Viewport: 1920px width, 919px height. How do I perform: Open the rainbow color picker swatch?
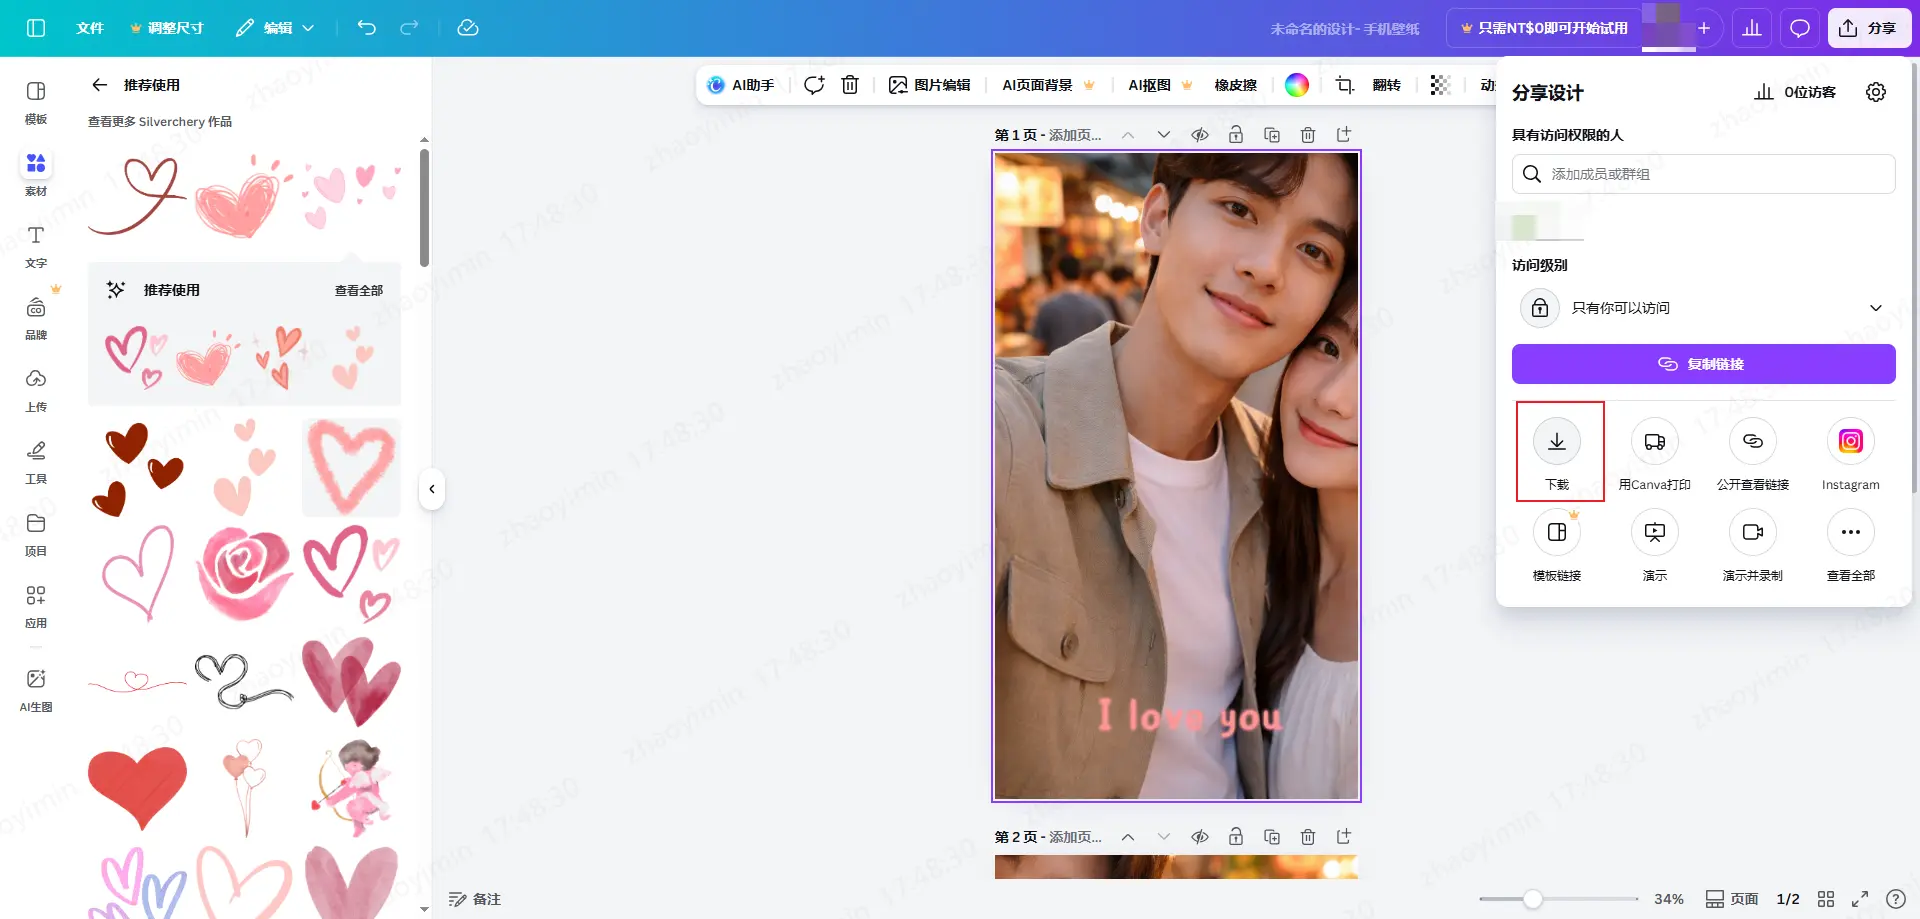coord(1296,85)
